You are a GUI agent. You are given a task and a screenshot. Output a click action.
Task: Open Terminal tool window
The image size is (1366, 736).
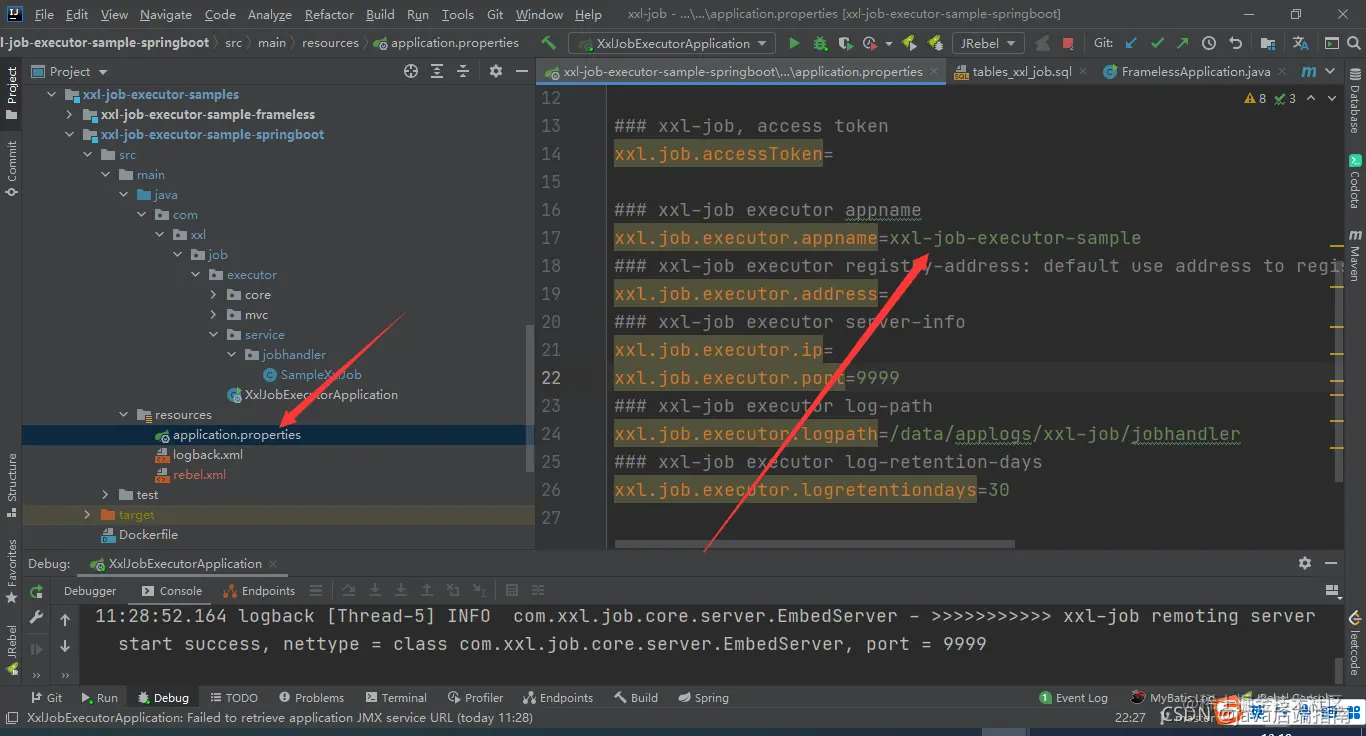395,698
